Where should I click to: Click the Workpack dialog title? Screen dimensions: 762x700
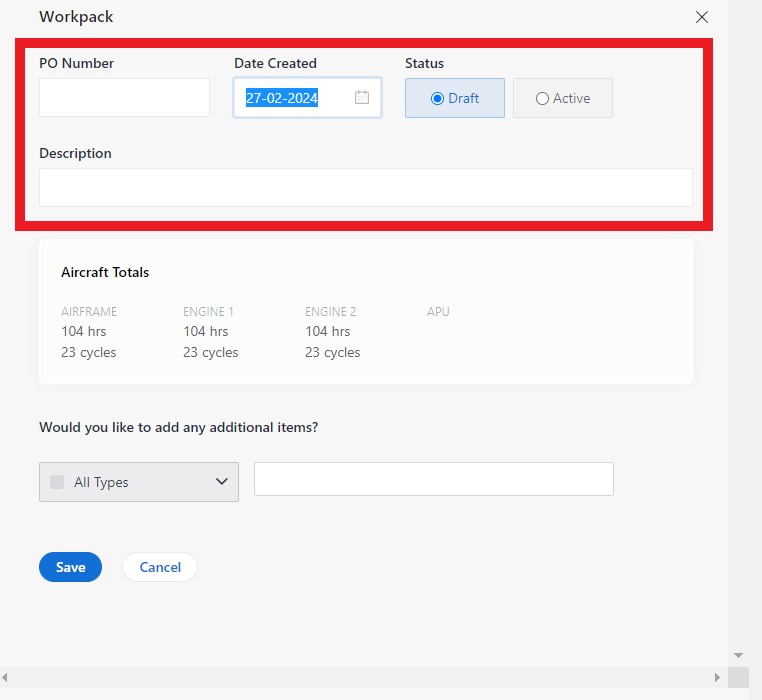click(76, 17)
